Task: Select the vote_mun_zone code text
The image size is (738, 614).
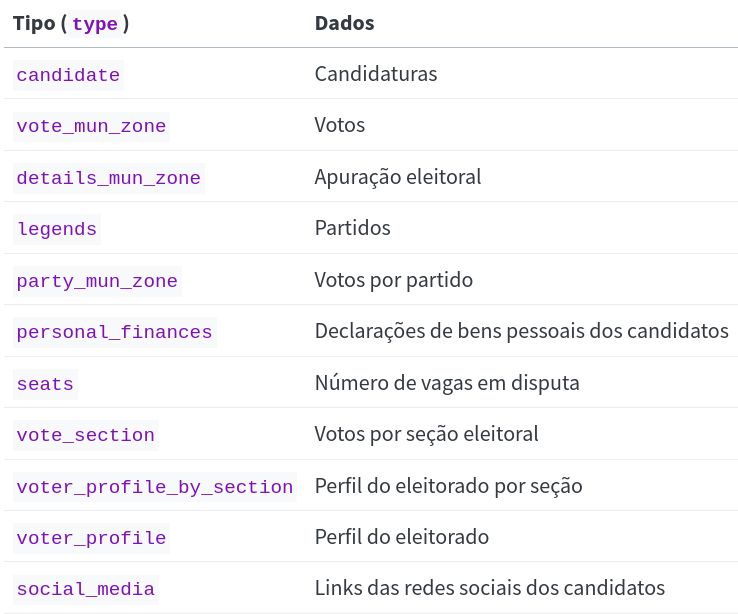Action: (x=91, y=126)
